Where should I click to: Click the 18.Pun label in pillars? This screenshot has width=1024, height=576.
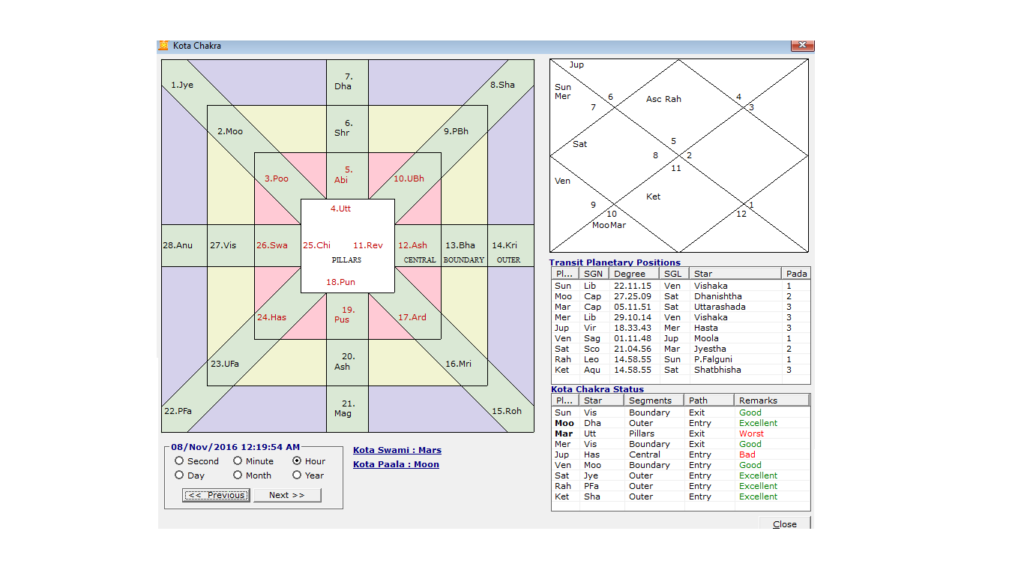(x=341, y=282)
